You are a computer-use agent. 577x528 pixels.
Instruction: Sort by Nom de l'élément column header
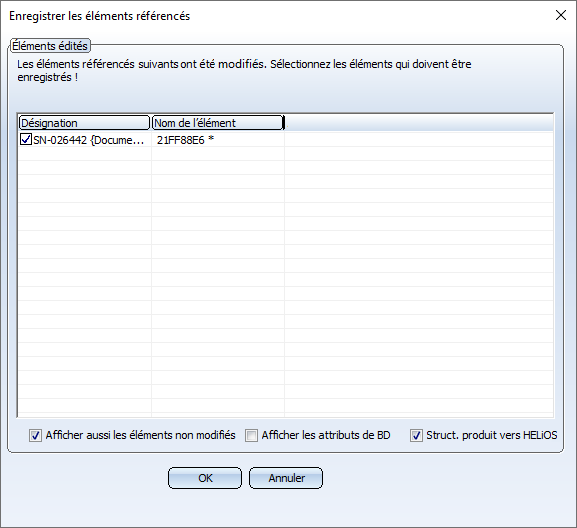pyautogui.click(x=218, y=123)
